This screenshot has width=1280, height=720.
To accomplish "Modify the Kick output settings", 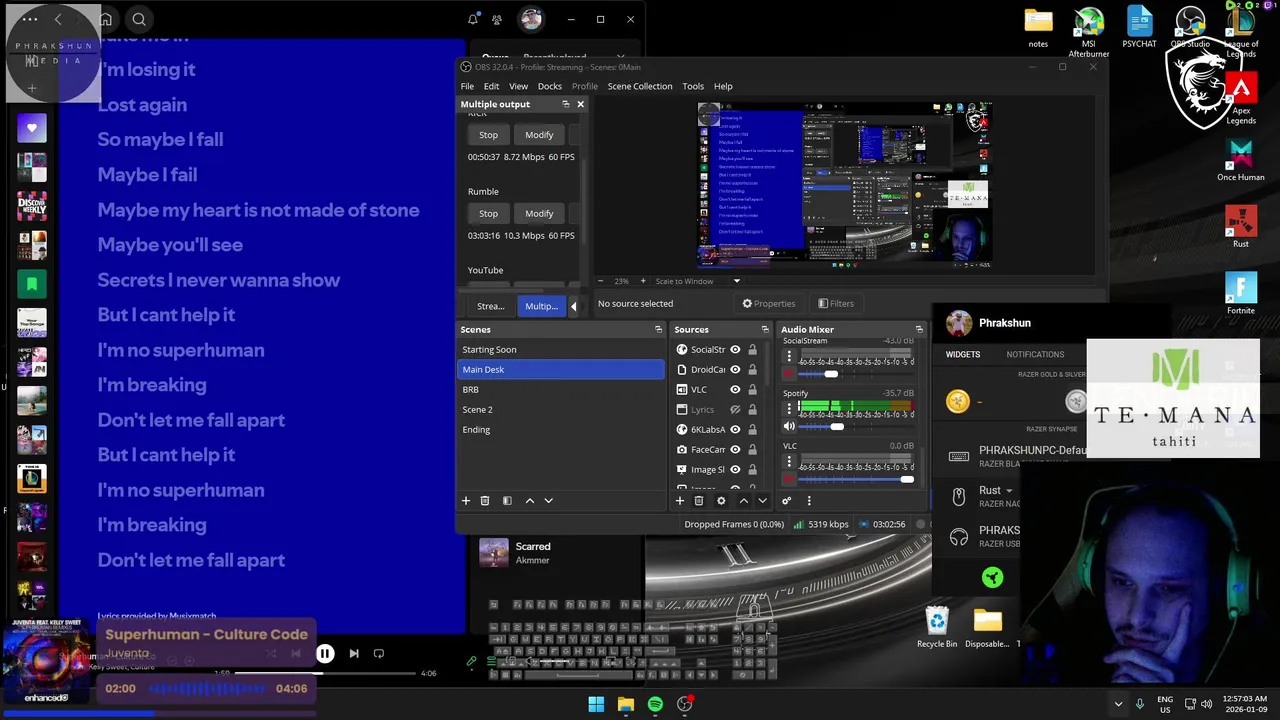I will [x=539, y=135].
